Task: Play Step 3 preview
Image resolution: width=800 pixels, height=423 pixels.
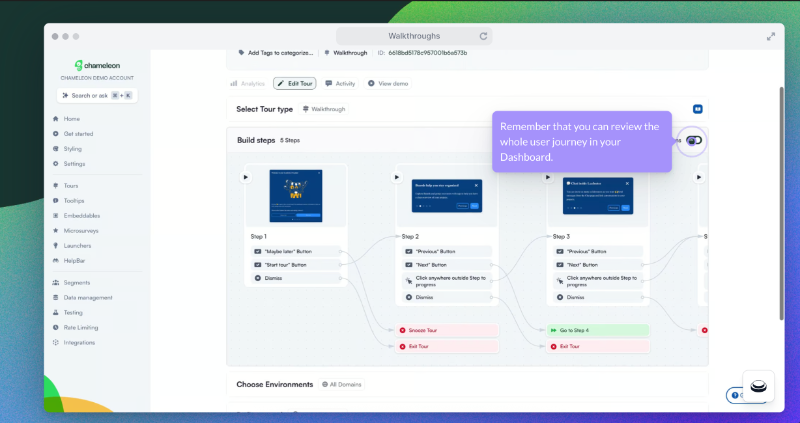Action: [547, 177]
